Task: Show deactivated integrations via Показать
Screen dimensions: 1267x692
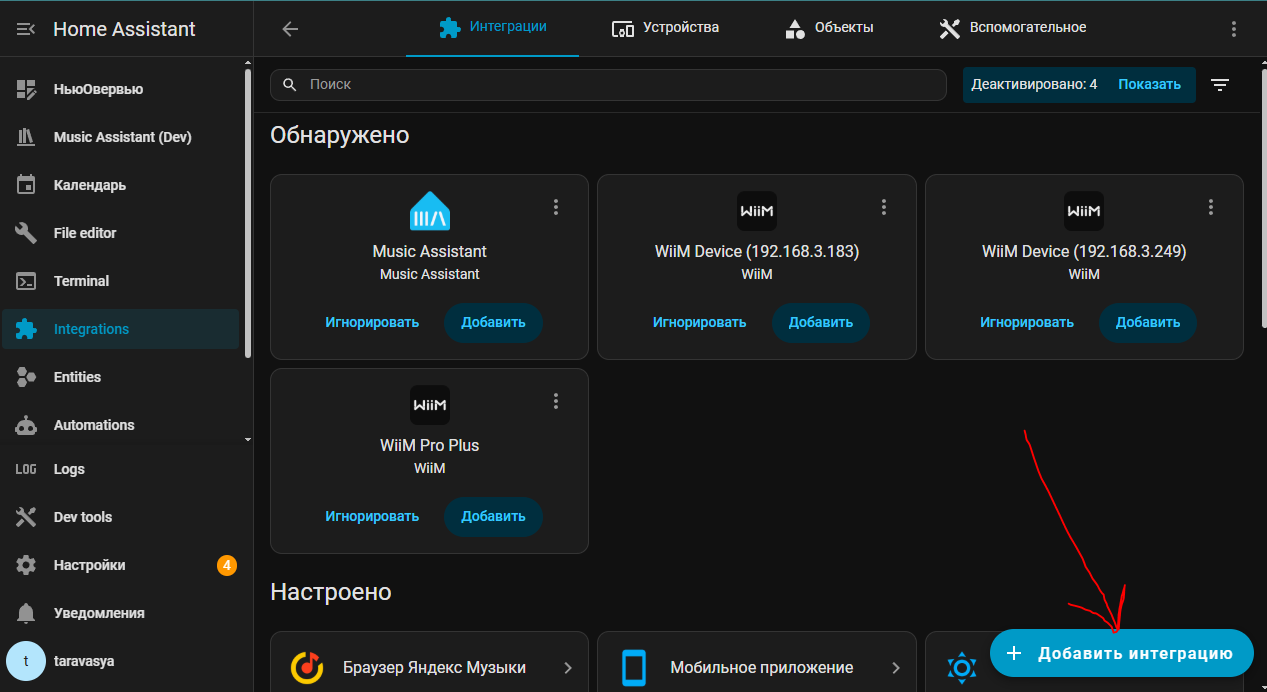Action: tap(1150, 84)
